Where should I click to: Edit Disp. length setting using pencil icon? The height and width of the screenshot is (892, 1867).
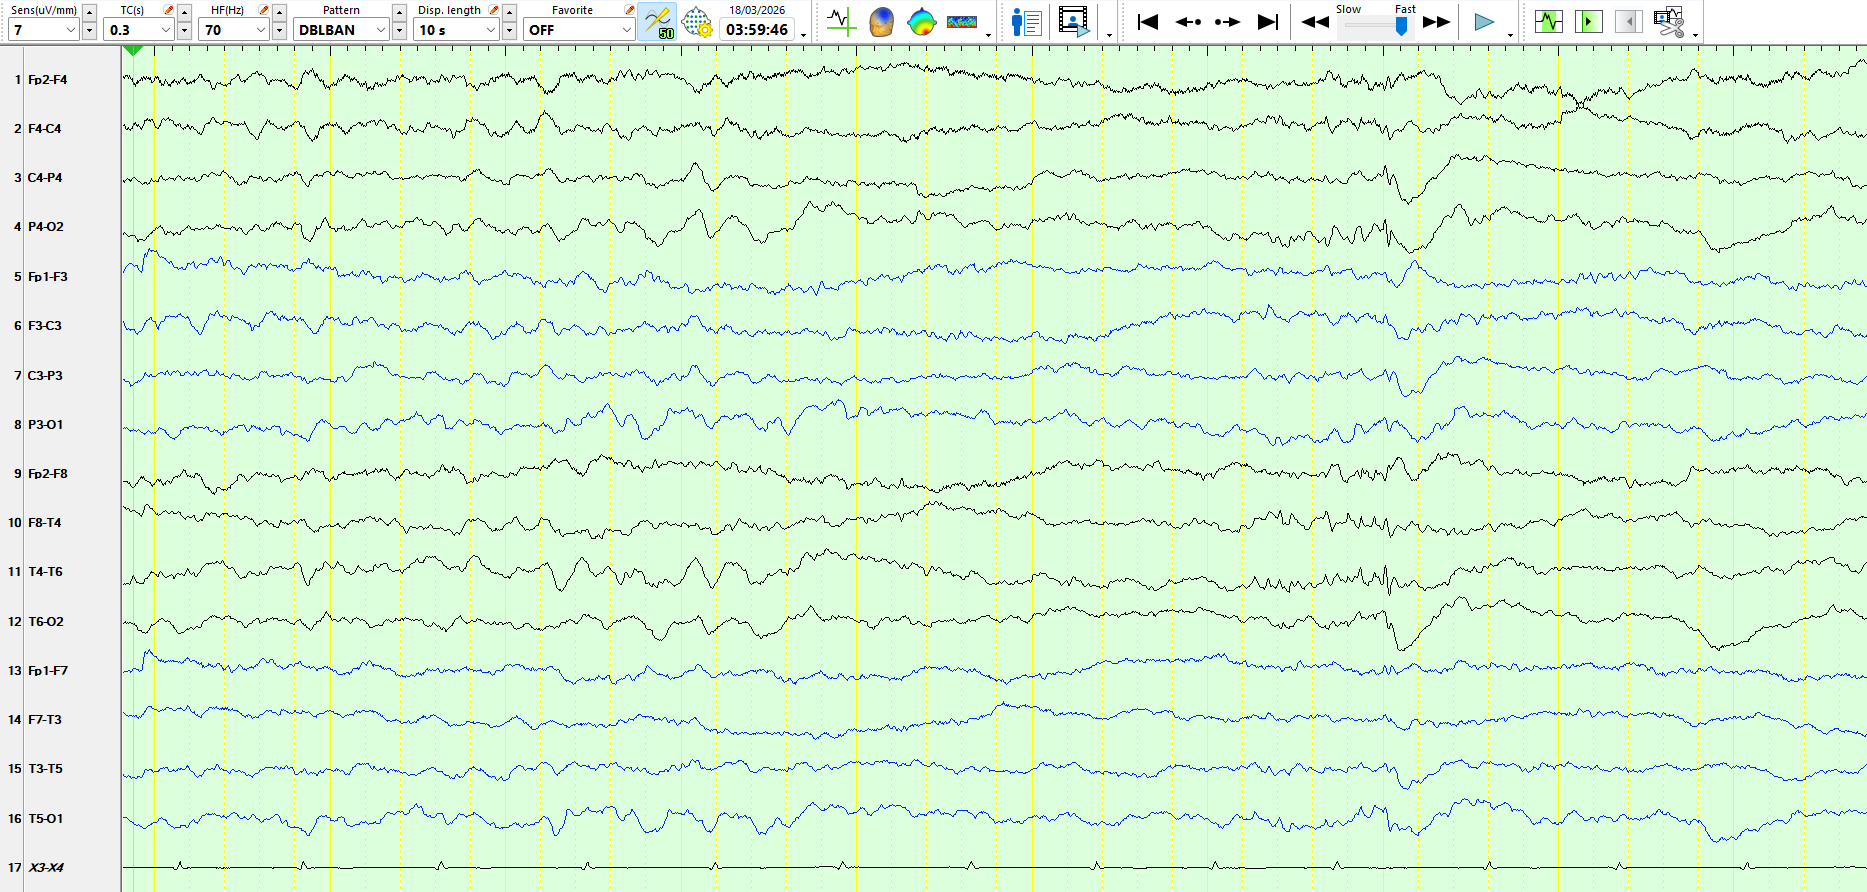493,10
